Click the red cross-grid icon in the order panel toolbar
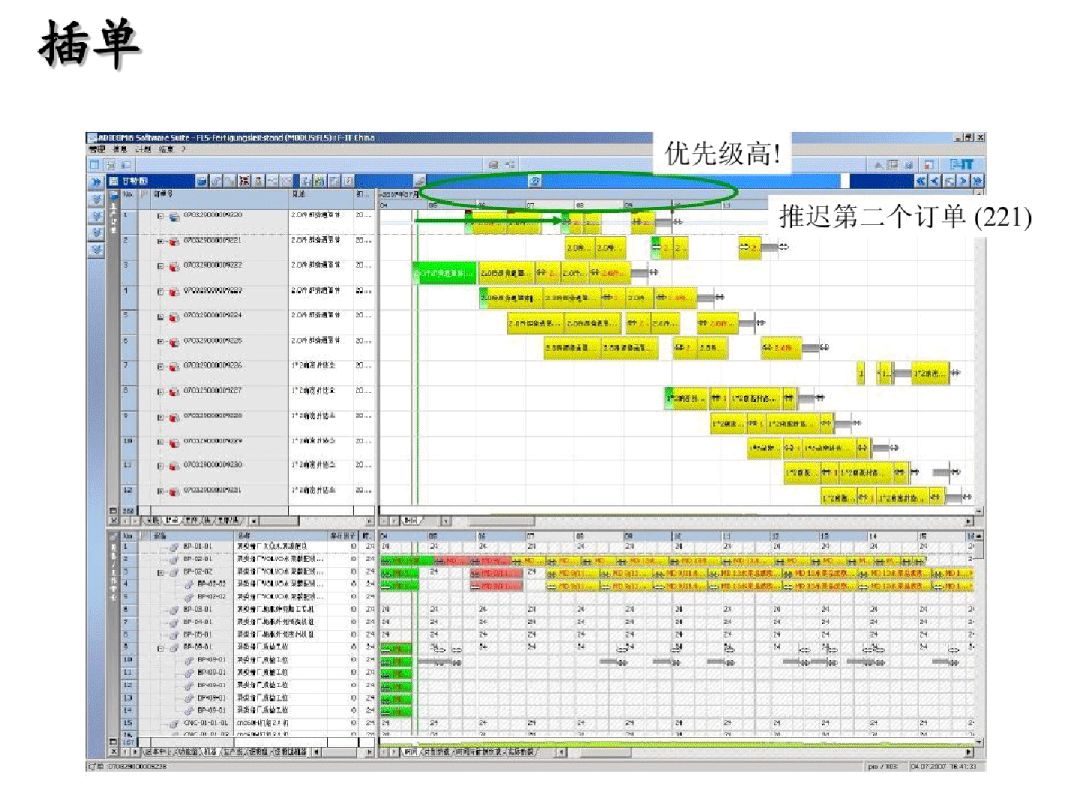 coord(244,181)
